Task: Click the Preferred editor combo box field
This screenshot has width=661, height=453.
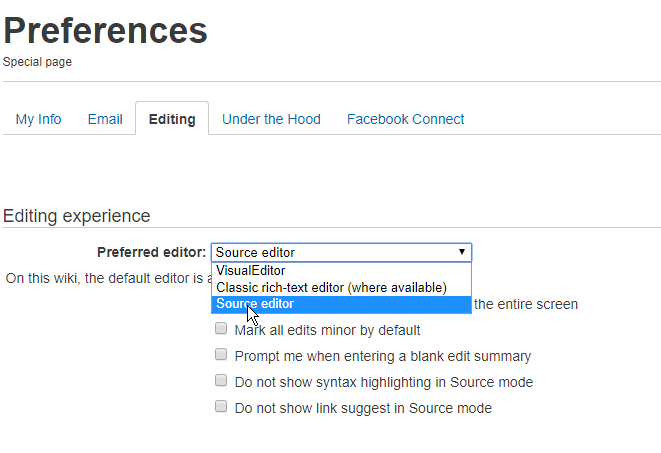Action: coord(330,252)
